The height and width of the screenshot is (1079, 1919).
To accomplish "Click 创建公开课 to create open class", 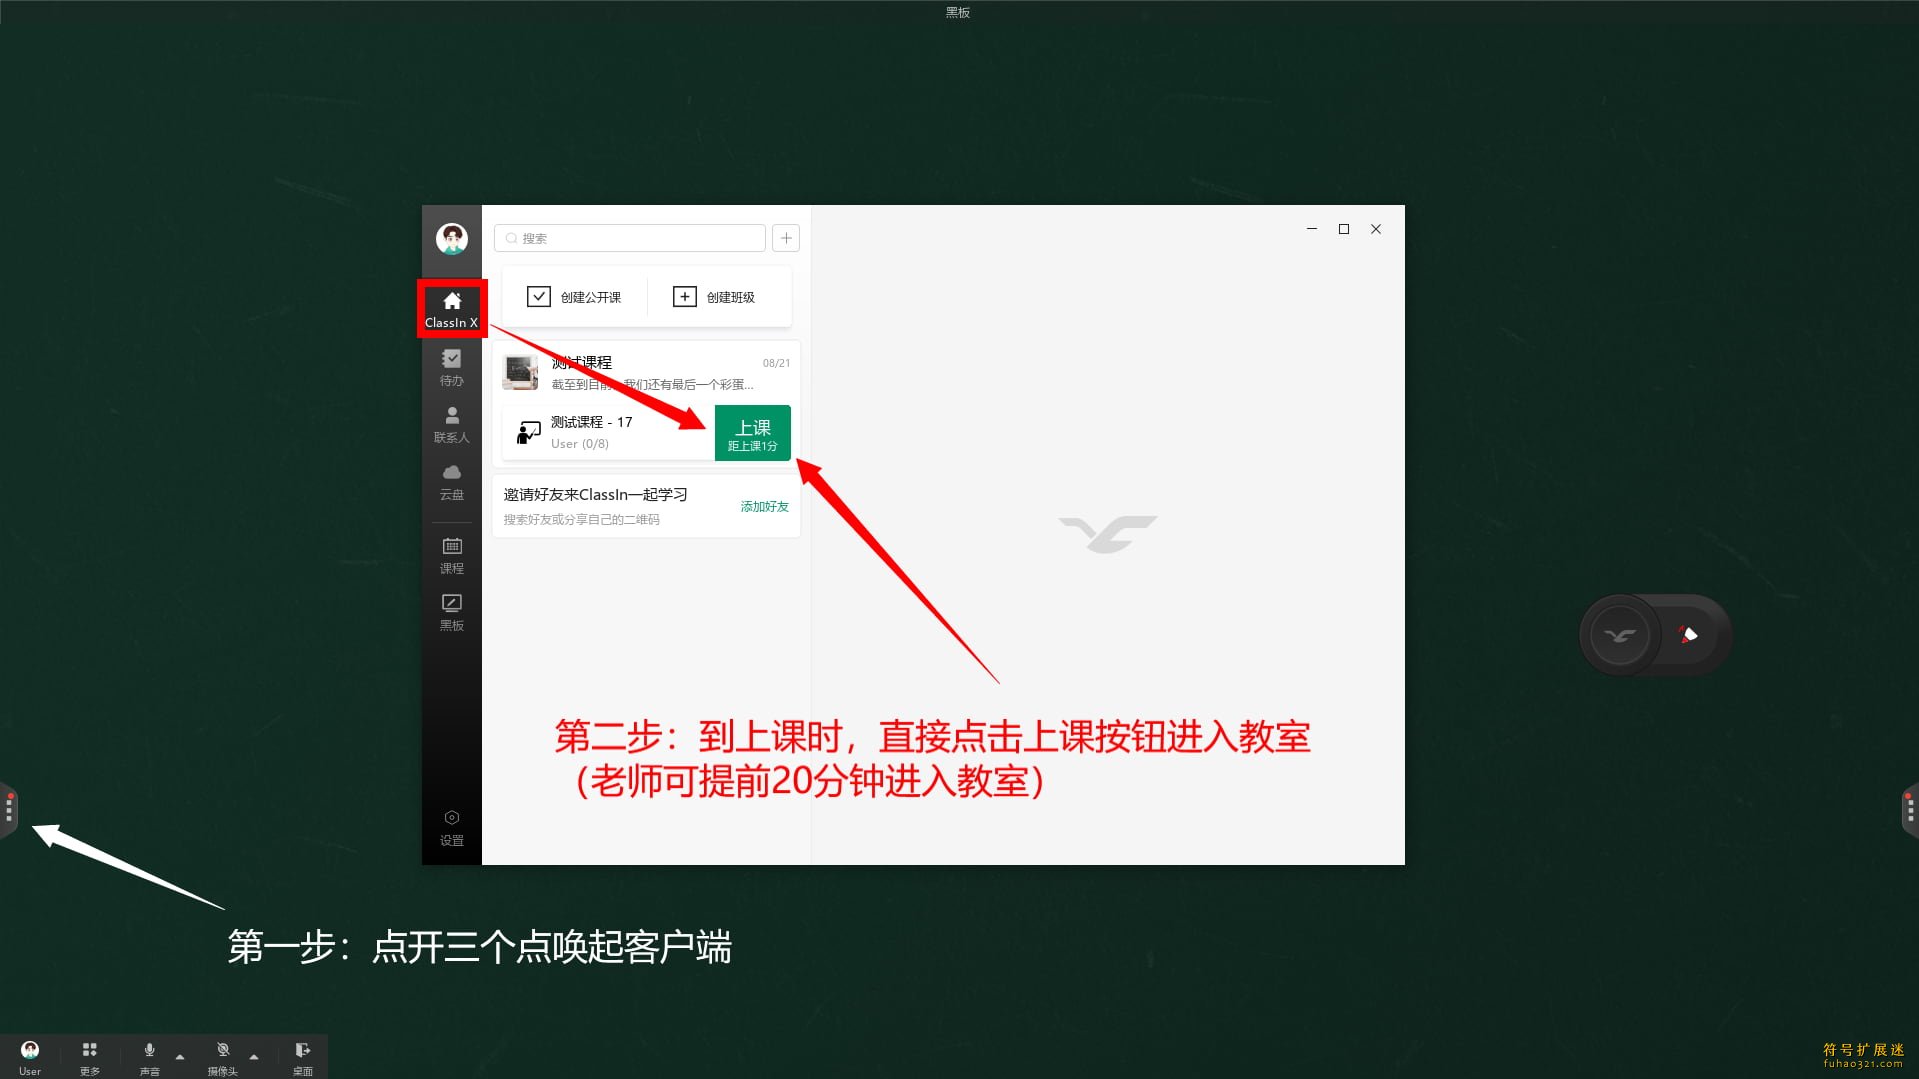I will [574, 297].
